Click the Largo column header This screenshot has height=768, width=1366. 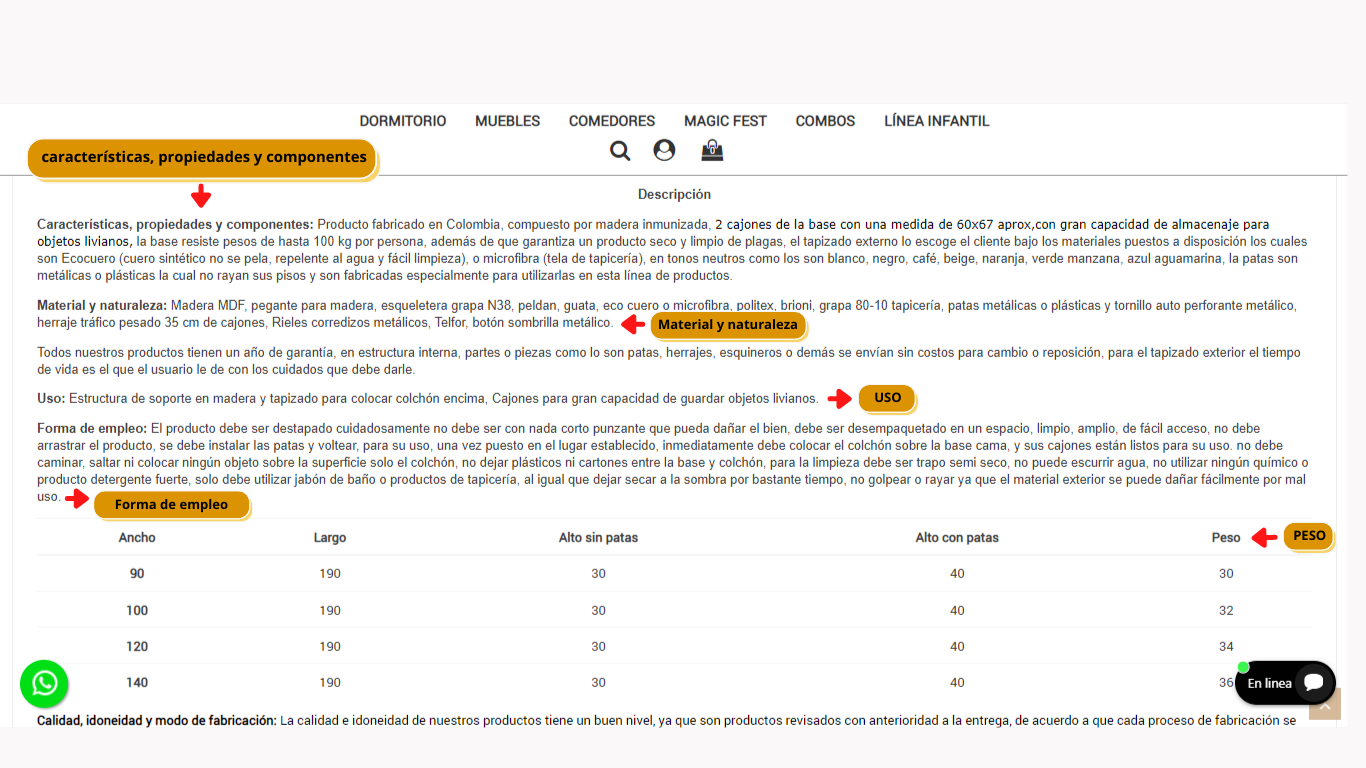pos(330,537)
